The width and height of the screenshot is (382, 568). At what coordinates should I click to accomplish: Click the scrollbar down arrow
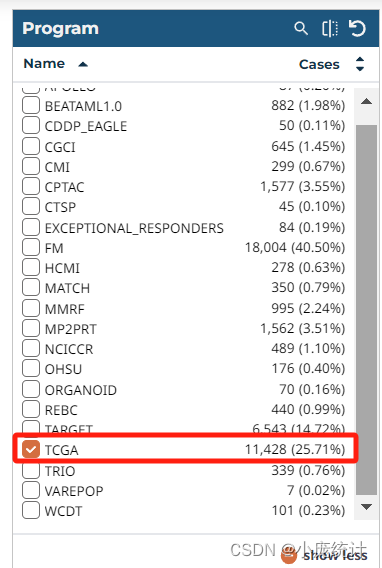coord(366,506)
